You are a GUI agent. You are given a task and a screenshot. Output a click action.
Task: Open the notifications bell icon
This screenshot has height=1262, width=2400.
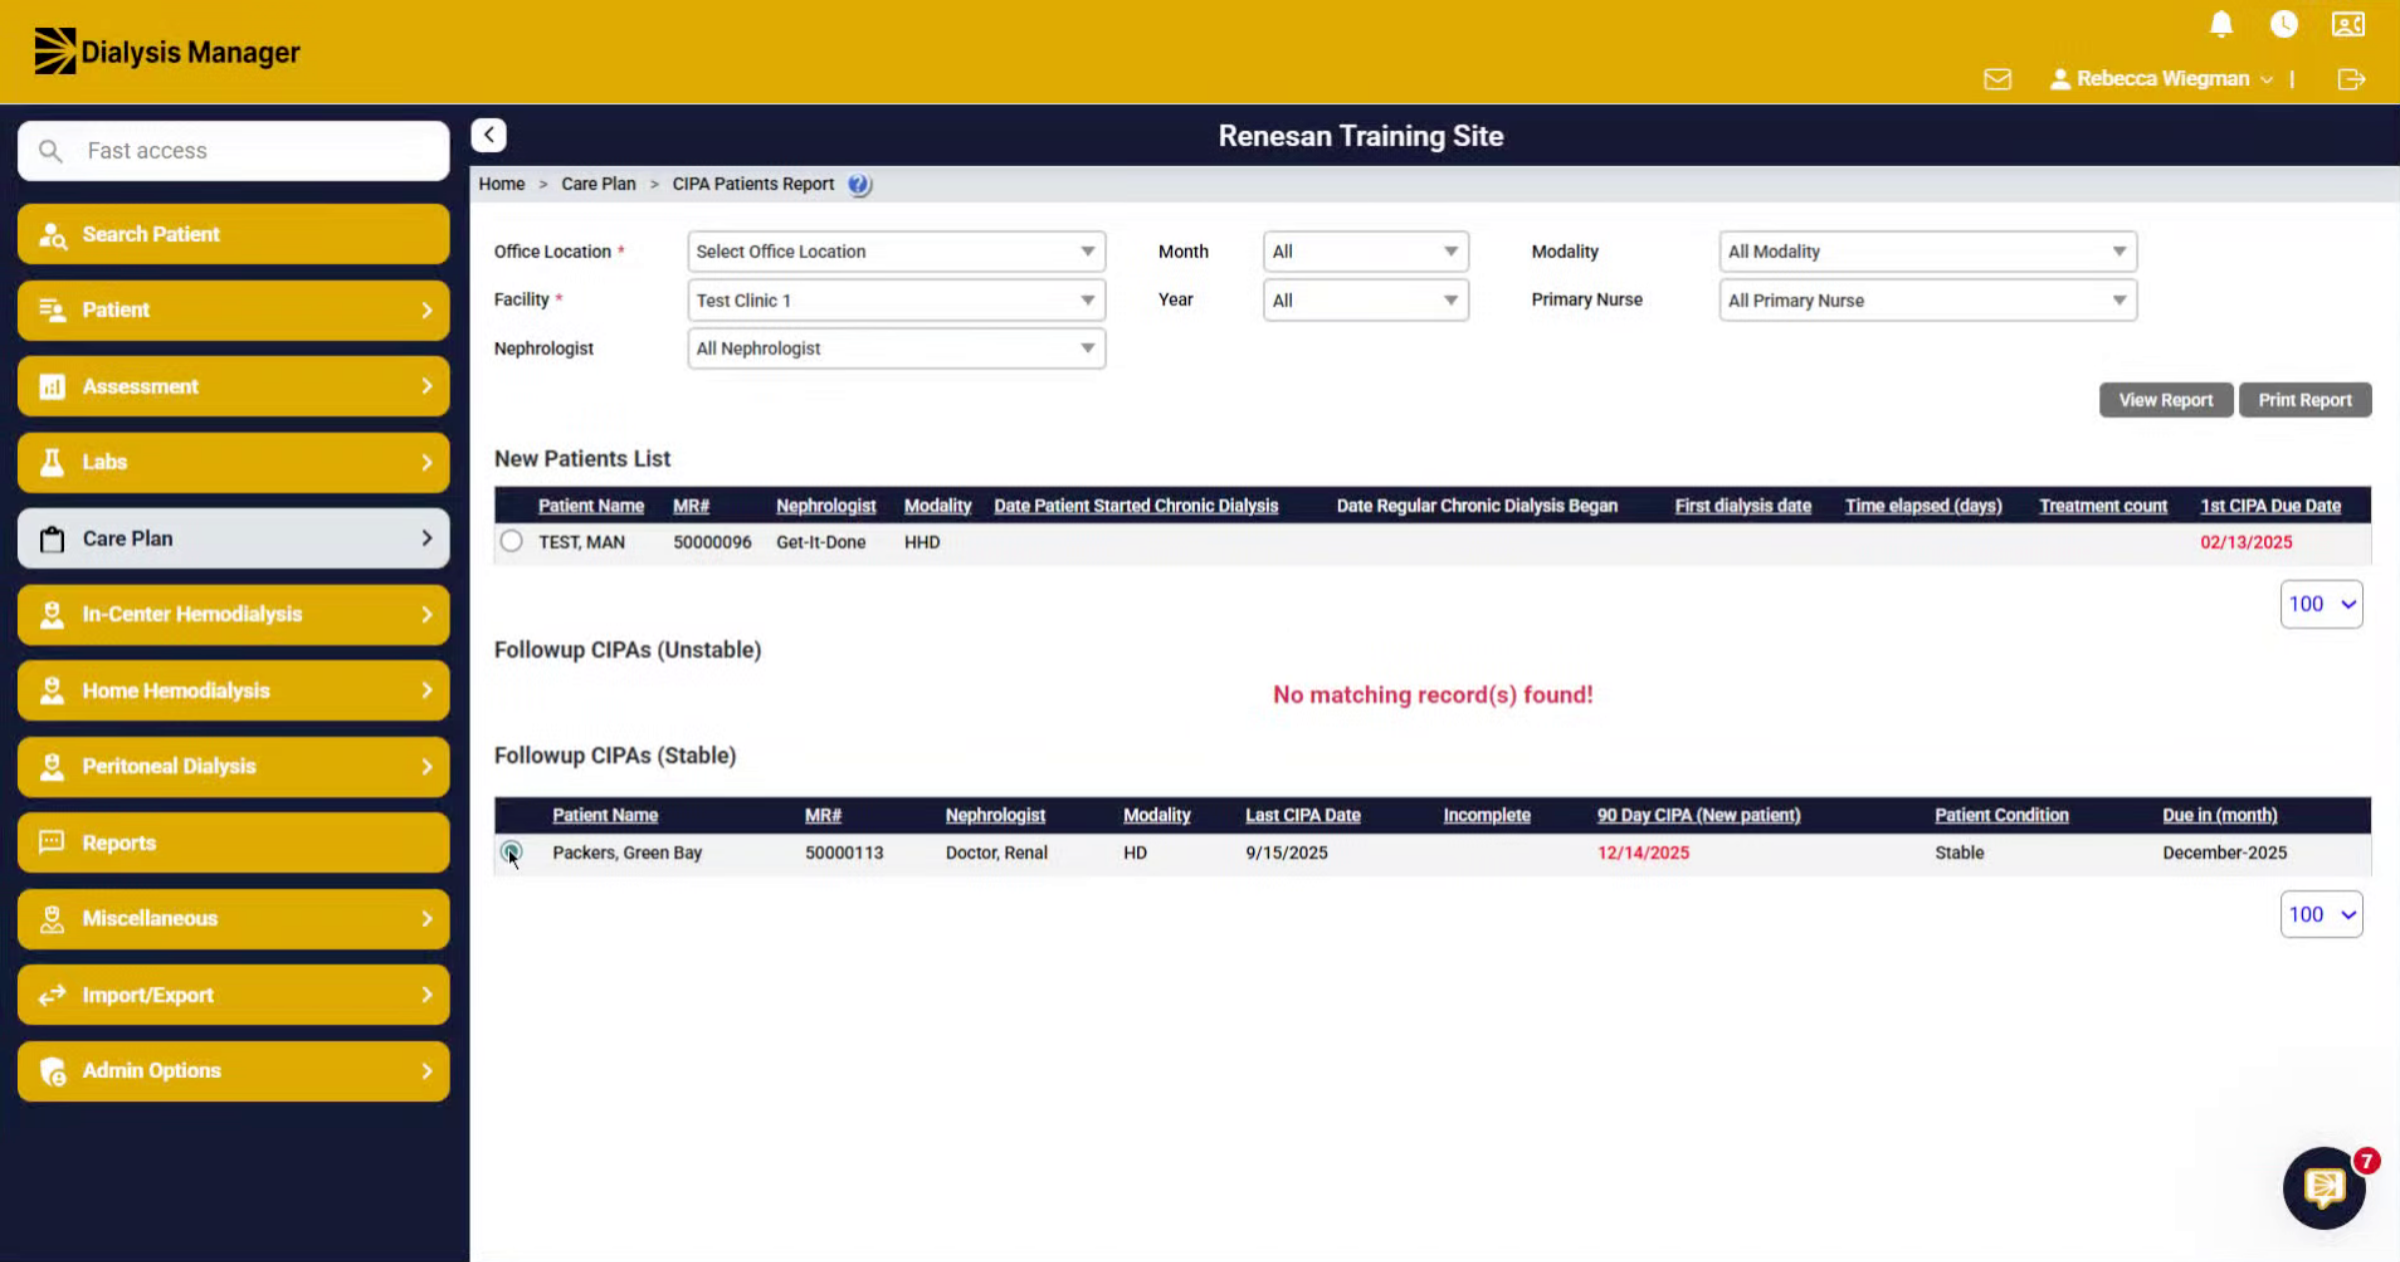[2221, 24]
